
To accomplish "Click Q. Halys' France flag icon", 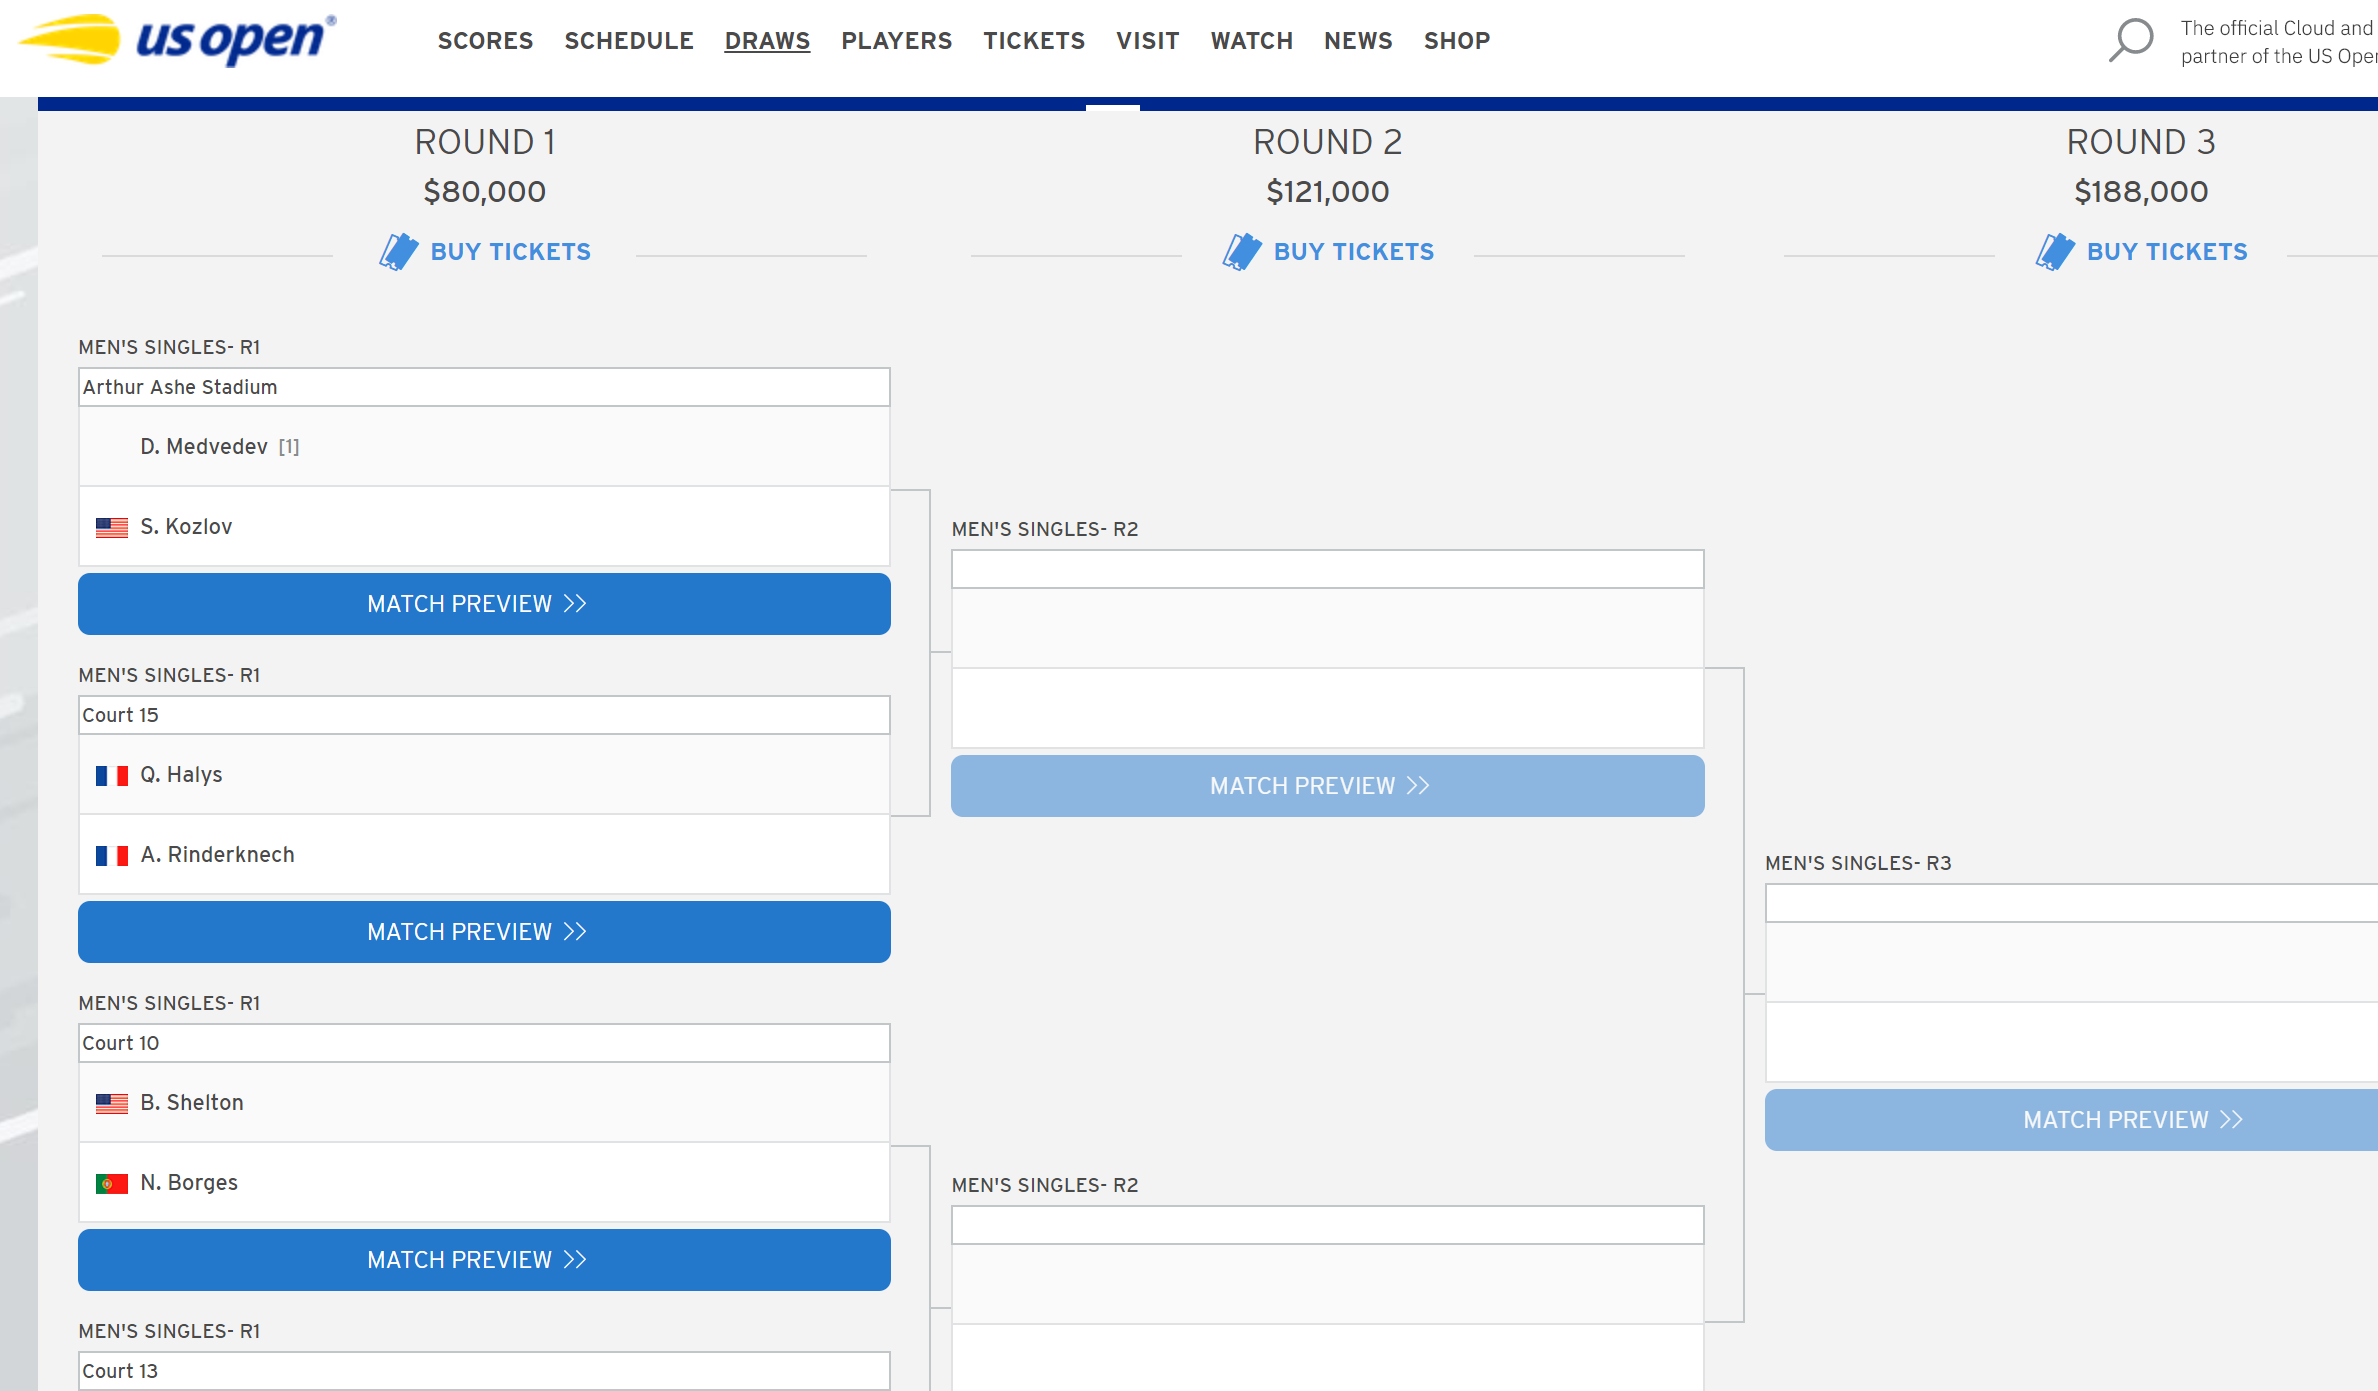I will (x=112, y=775).
